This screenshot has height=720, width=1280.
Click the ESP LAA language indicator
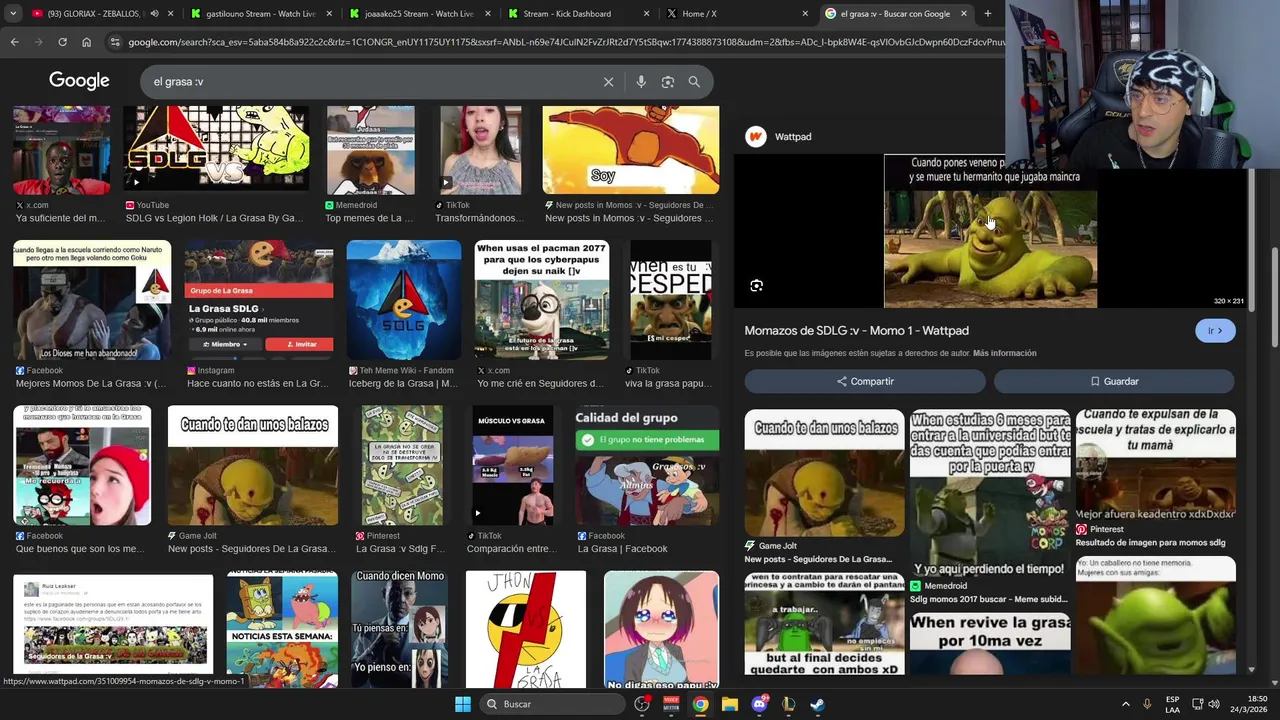click(1172, 704)
